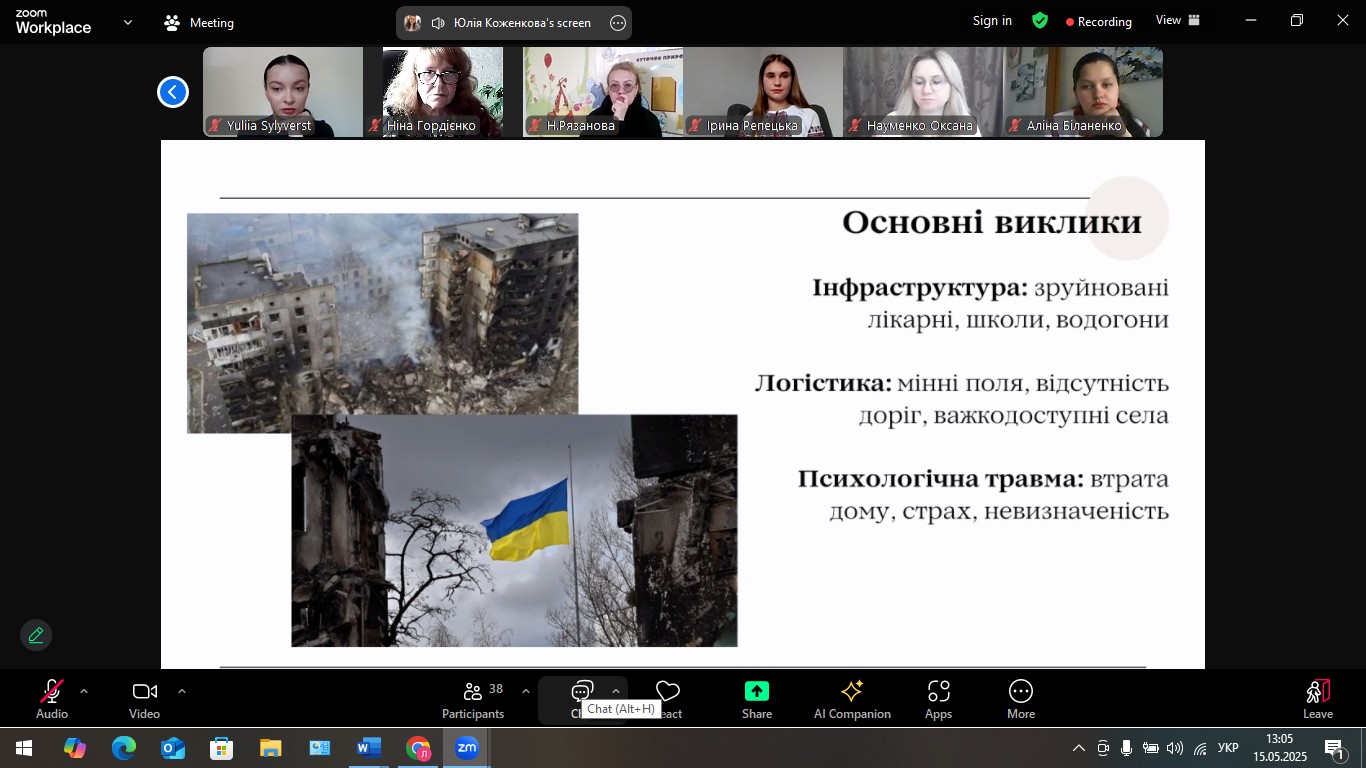This screenshot has height=768, width=1366.
Task: Select Ніна Гордієнко video thumbnail
Action: (x=443, y=92)
